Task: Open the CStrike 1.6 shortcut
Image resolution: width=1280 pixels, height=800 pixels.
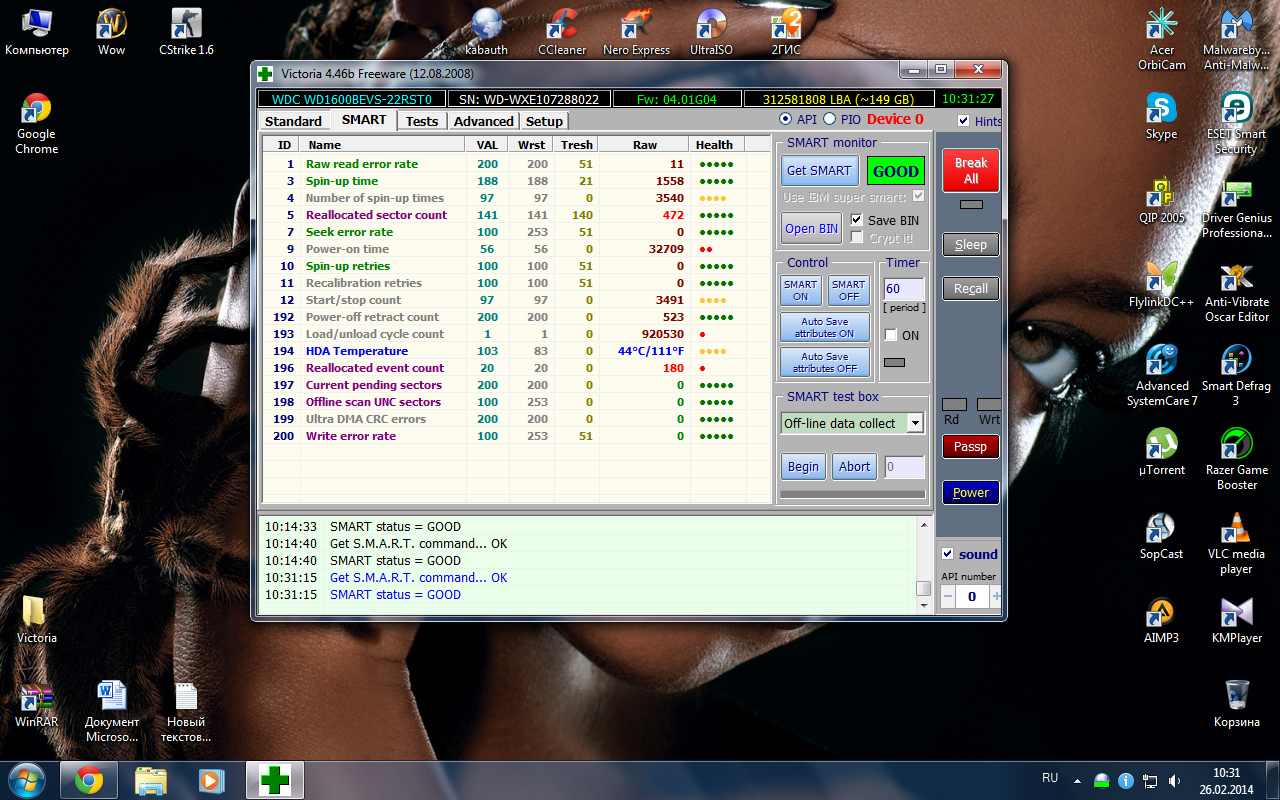Action: (x=186, y=32)
